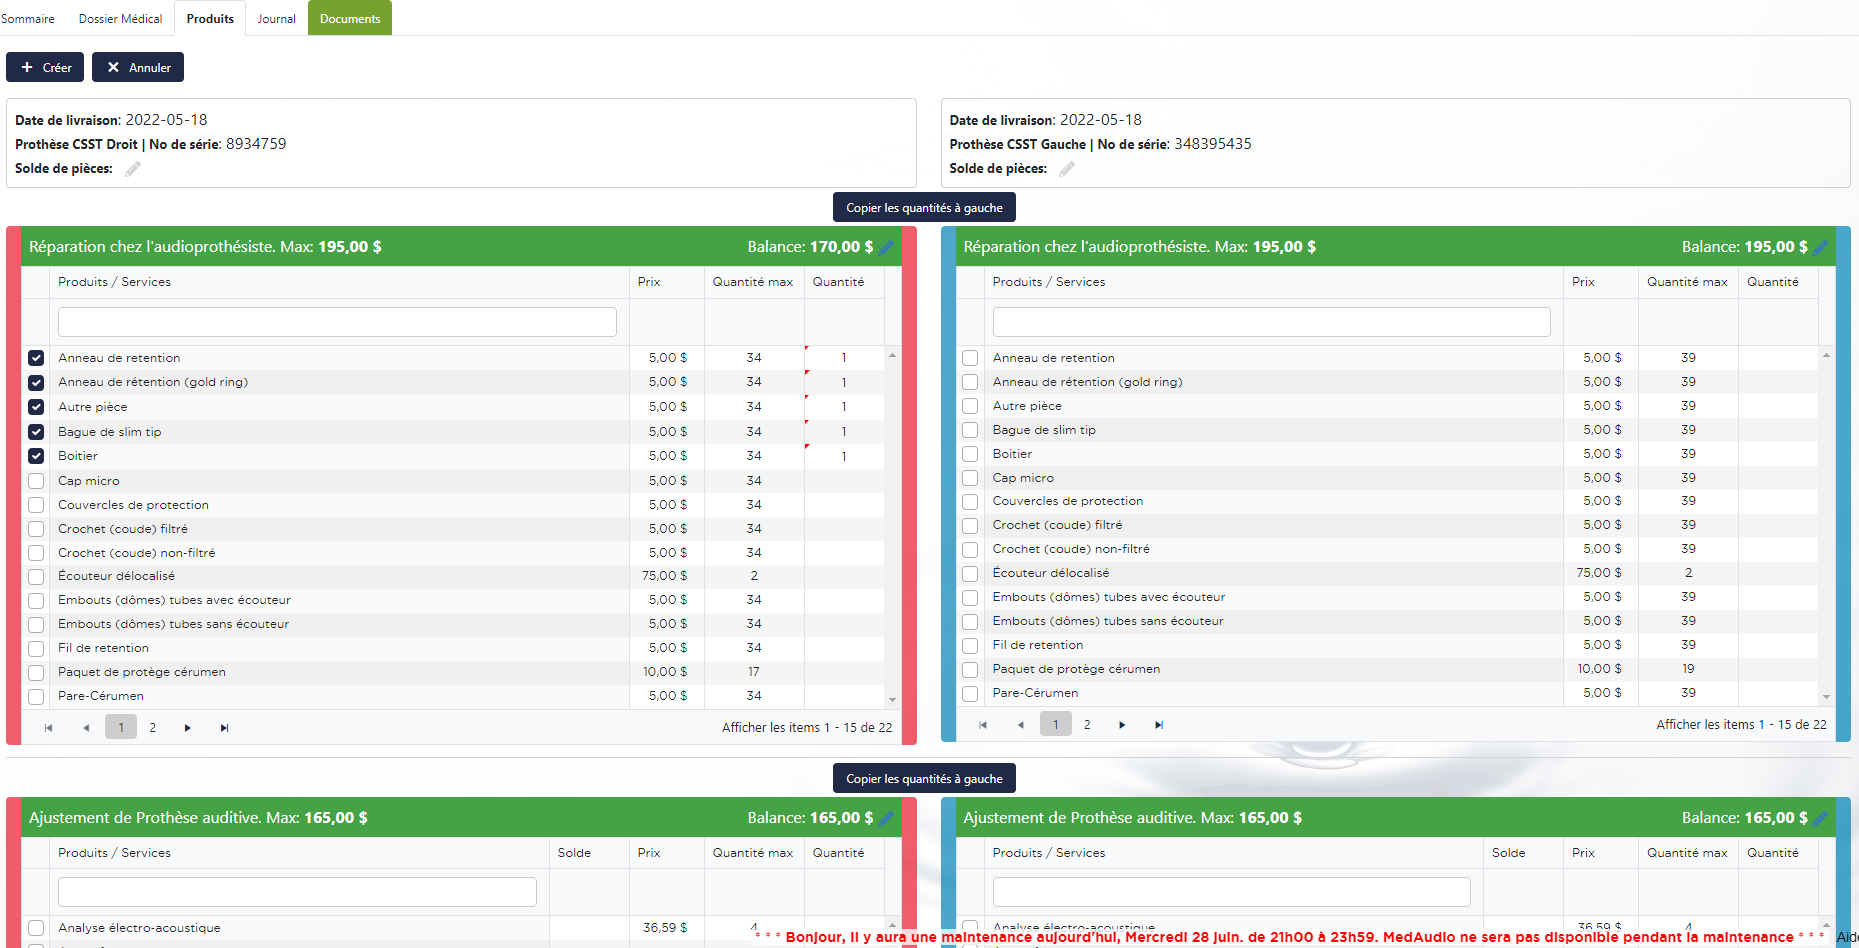Switch to the Dossier Médical tab

(120, 19)
